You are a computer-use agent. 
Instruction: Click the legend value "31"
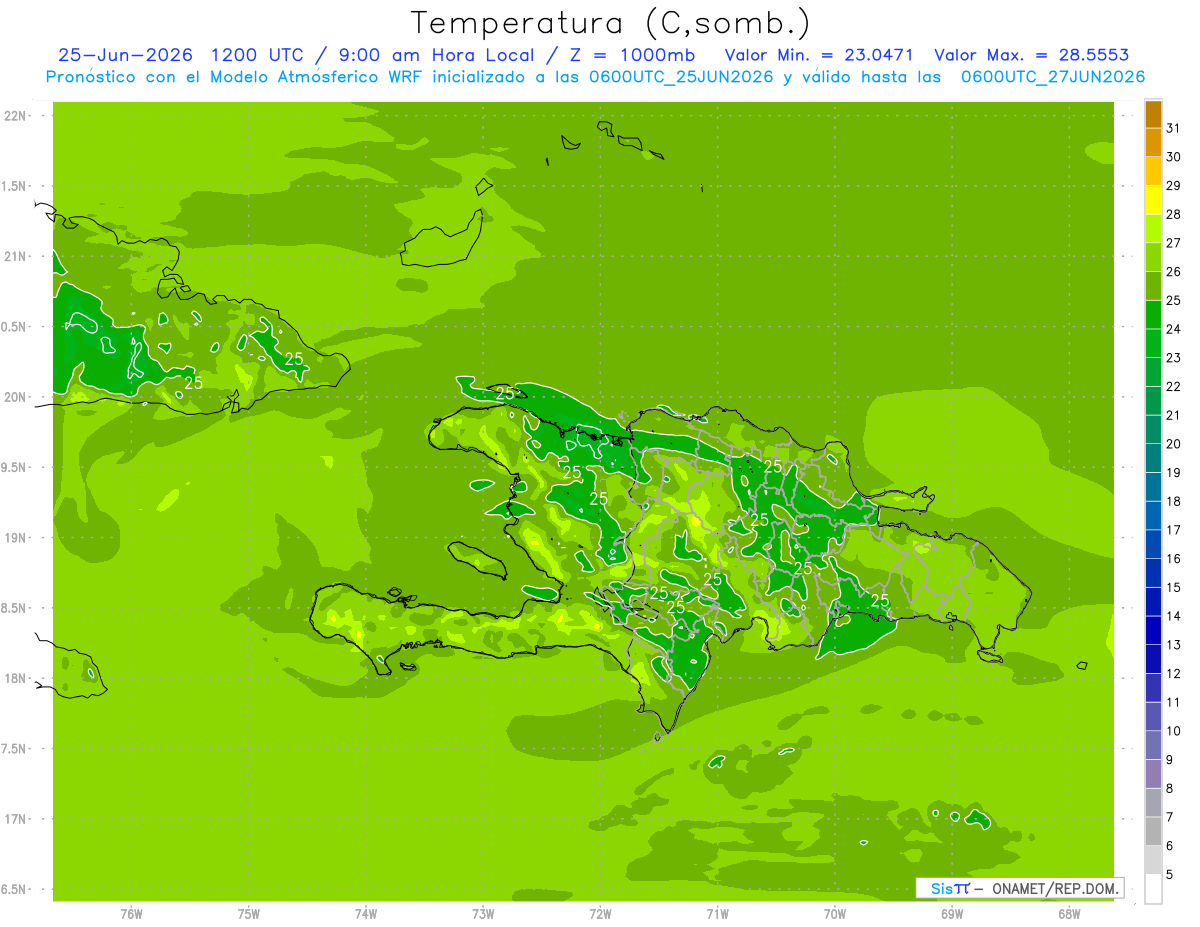[1173, 128]
